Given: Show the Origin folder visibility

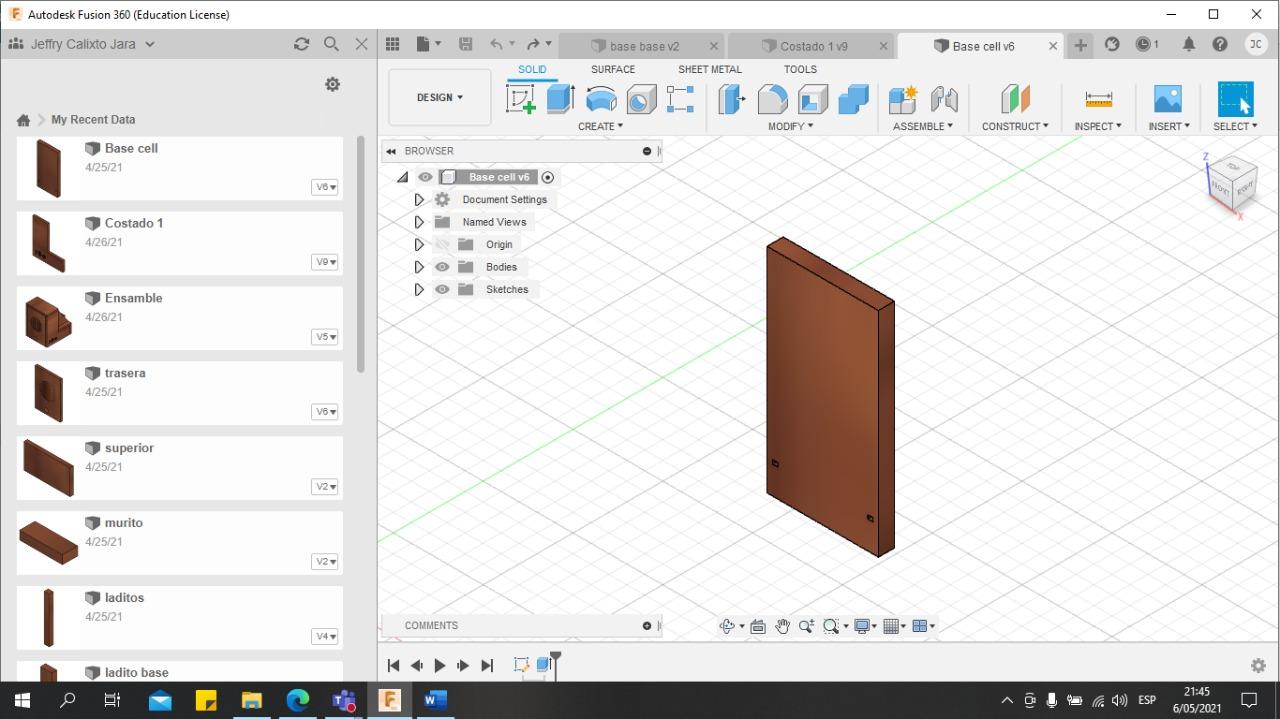Looking at the screenshot, I should pos(442,244).
